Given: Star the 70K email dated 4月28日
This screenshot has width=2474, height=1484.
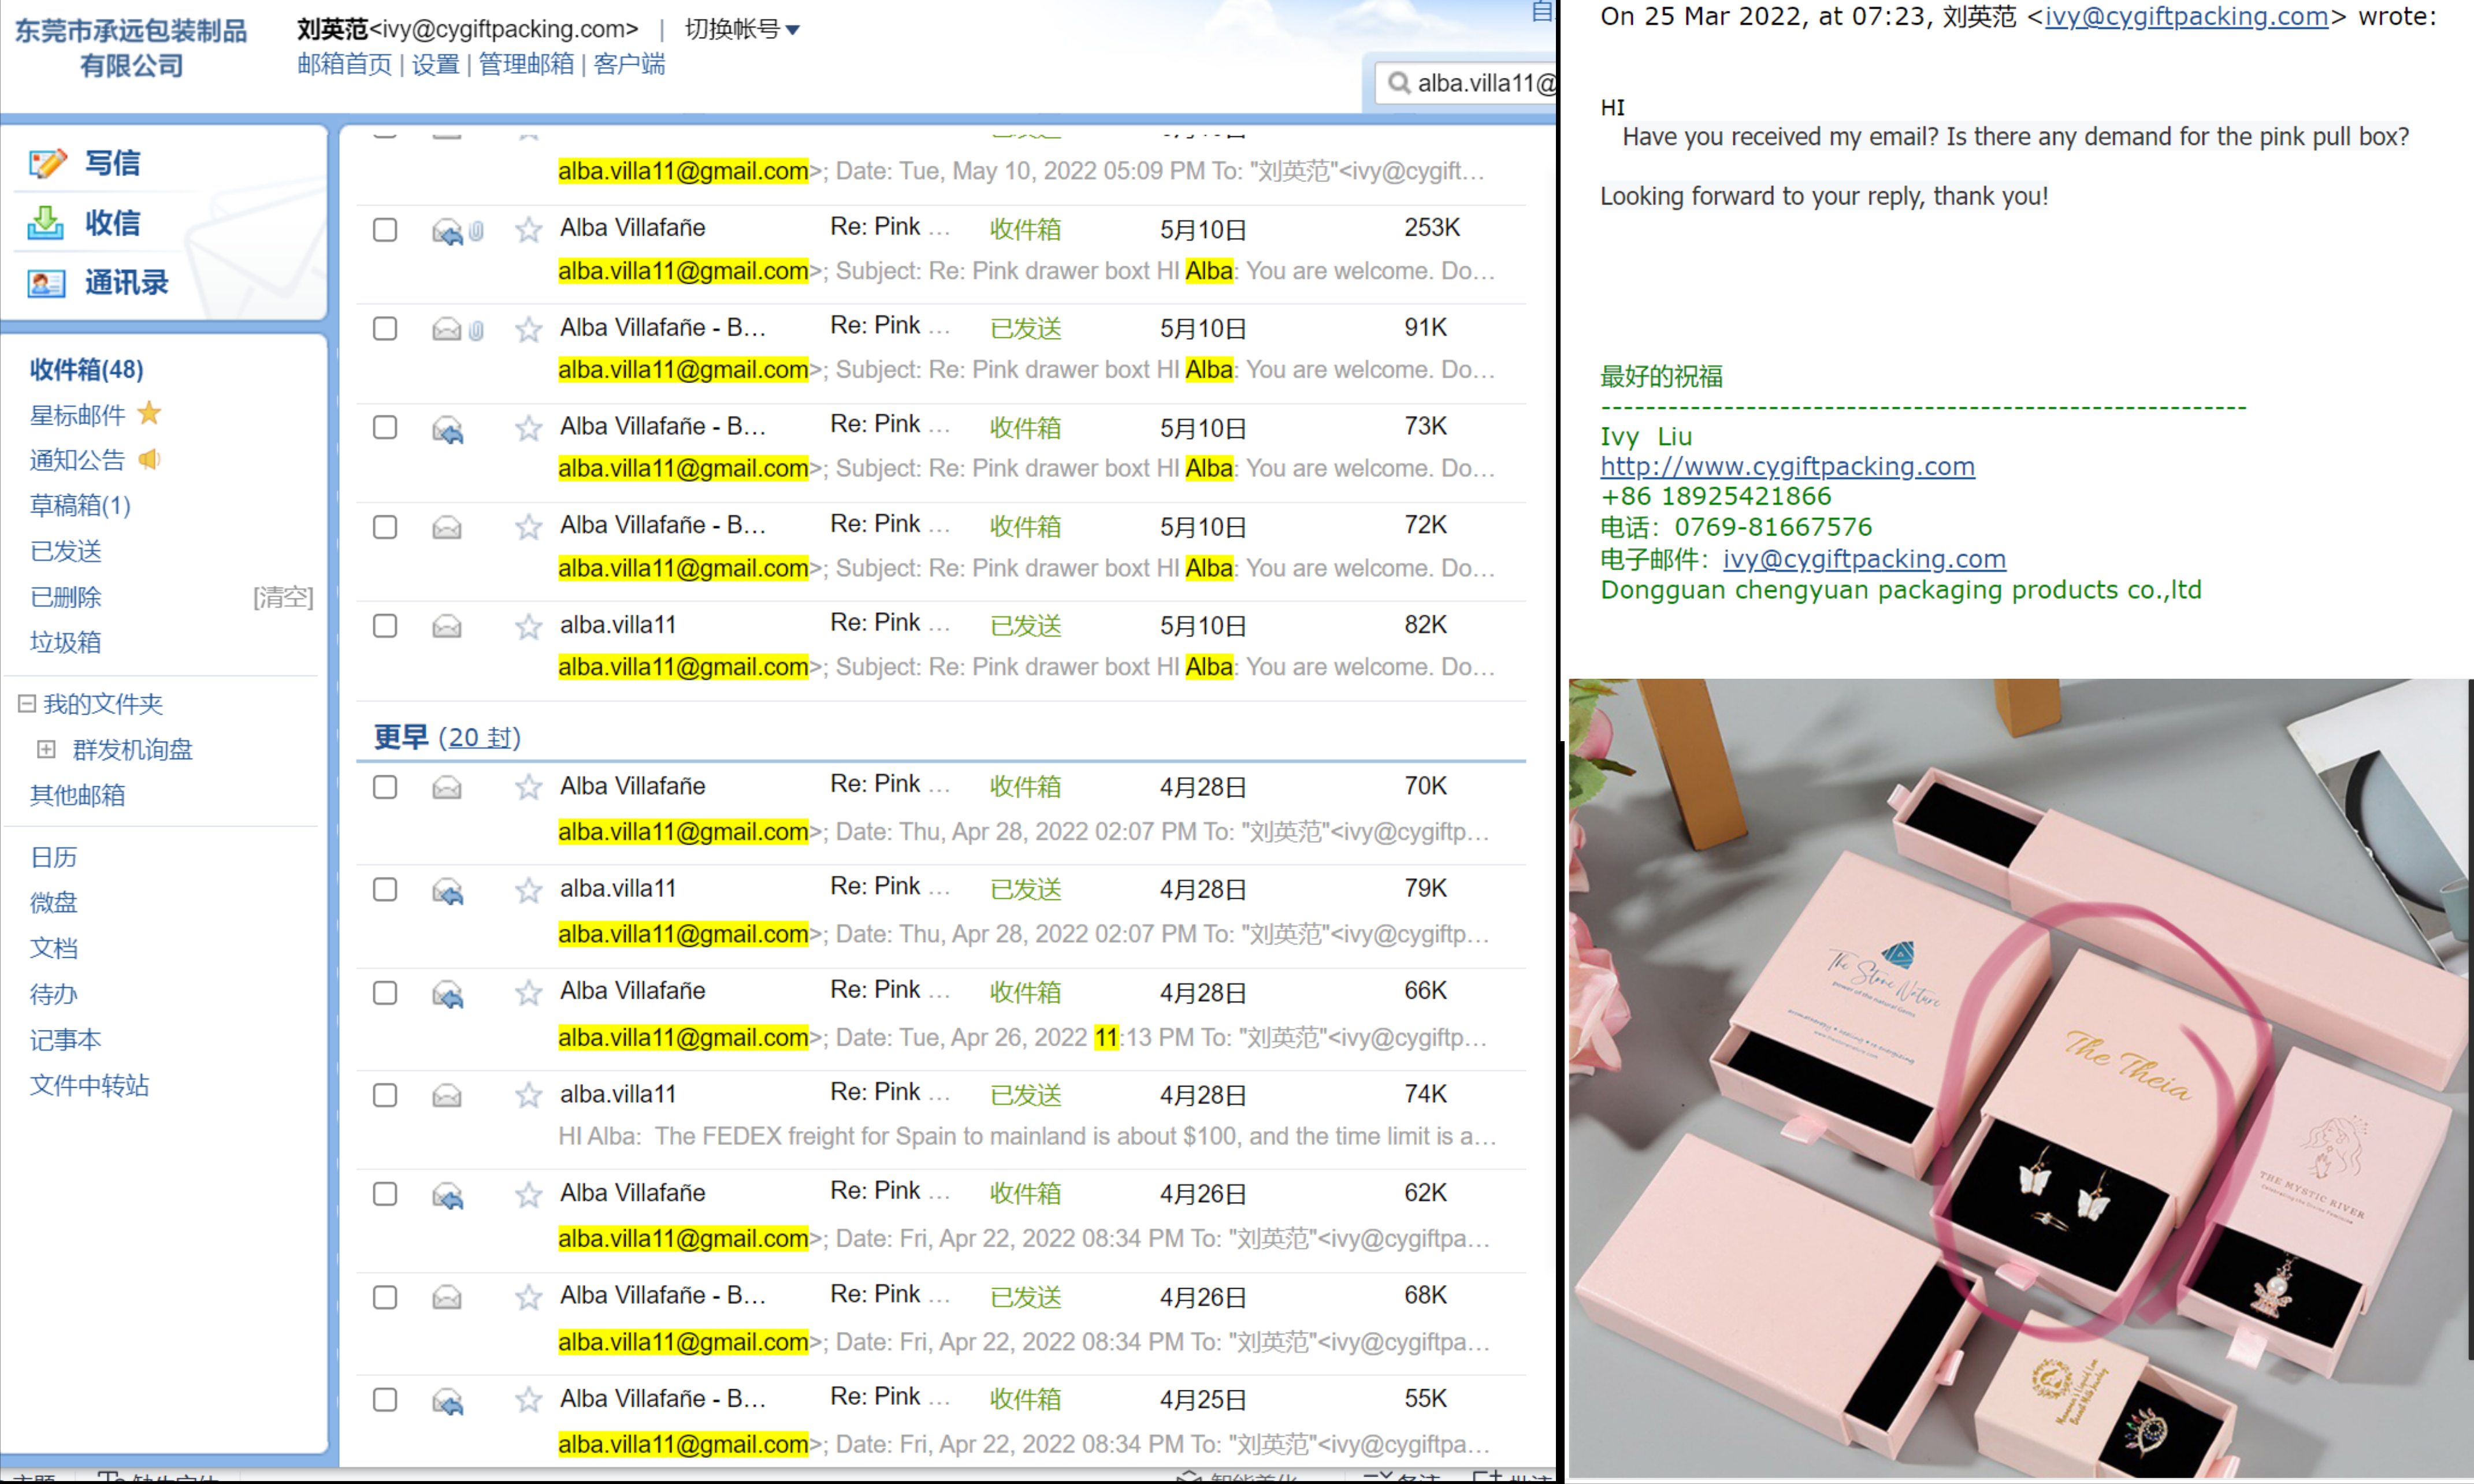Looking at the screenshot, I should (528, 787).
